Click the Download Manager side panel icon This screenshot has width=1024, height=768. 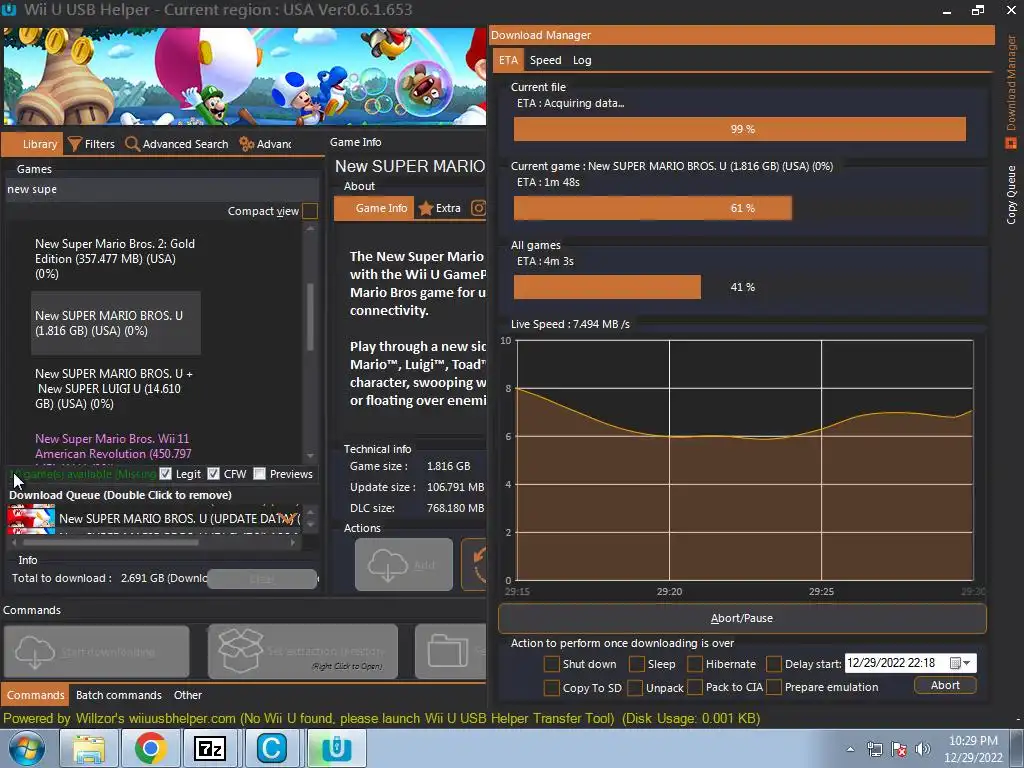click(1011, 143)
